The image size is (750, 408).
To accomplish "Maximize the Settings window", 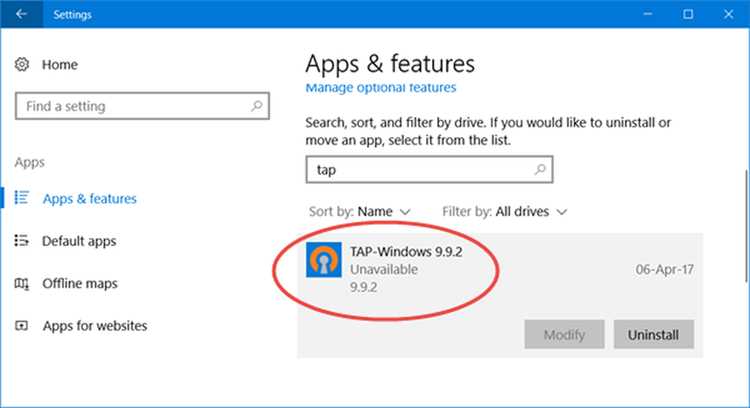I will point(688,14).
